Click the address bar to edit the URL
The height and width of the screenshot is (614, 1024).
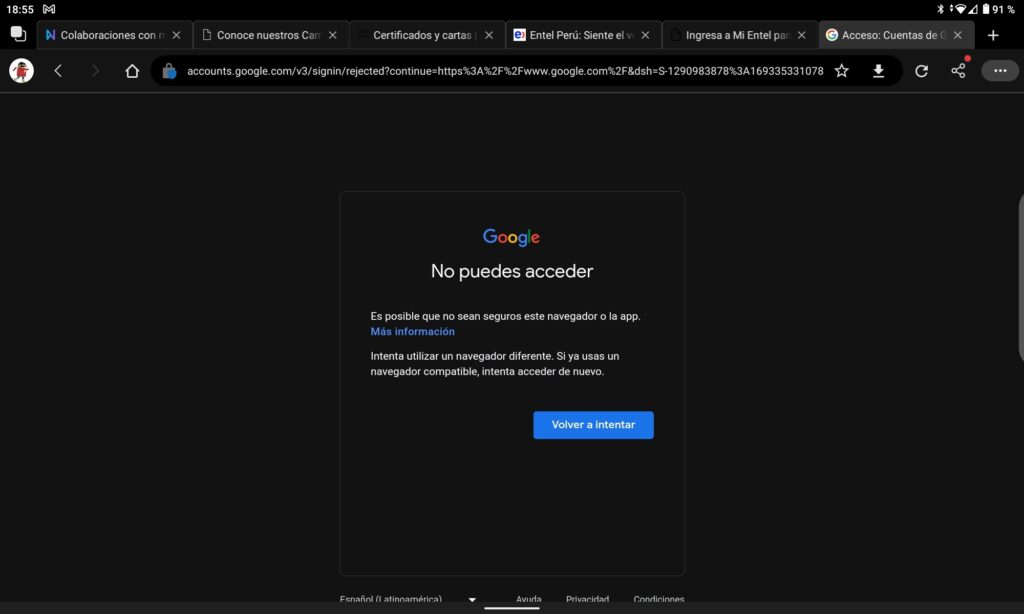[x=500, y=70]
